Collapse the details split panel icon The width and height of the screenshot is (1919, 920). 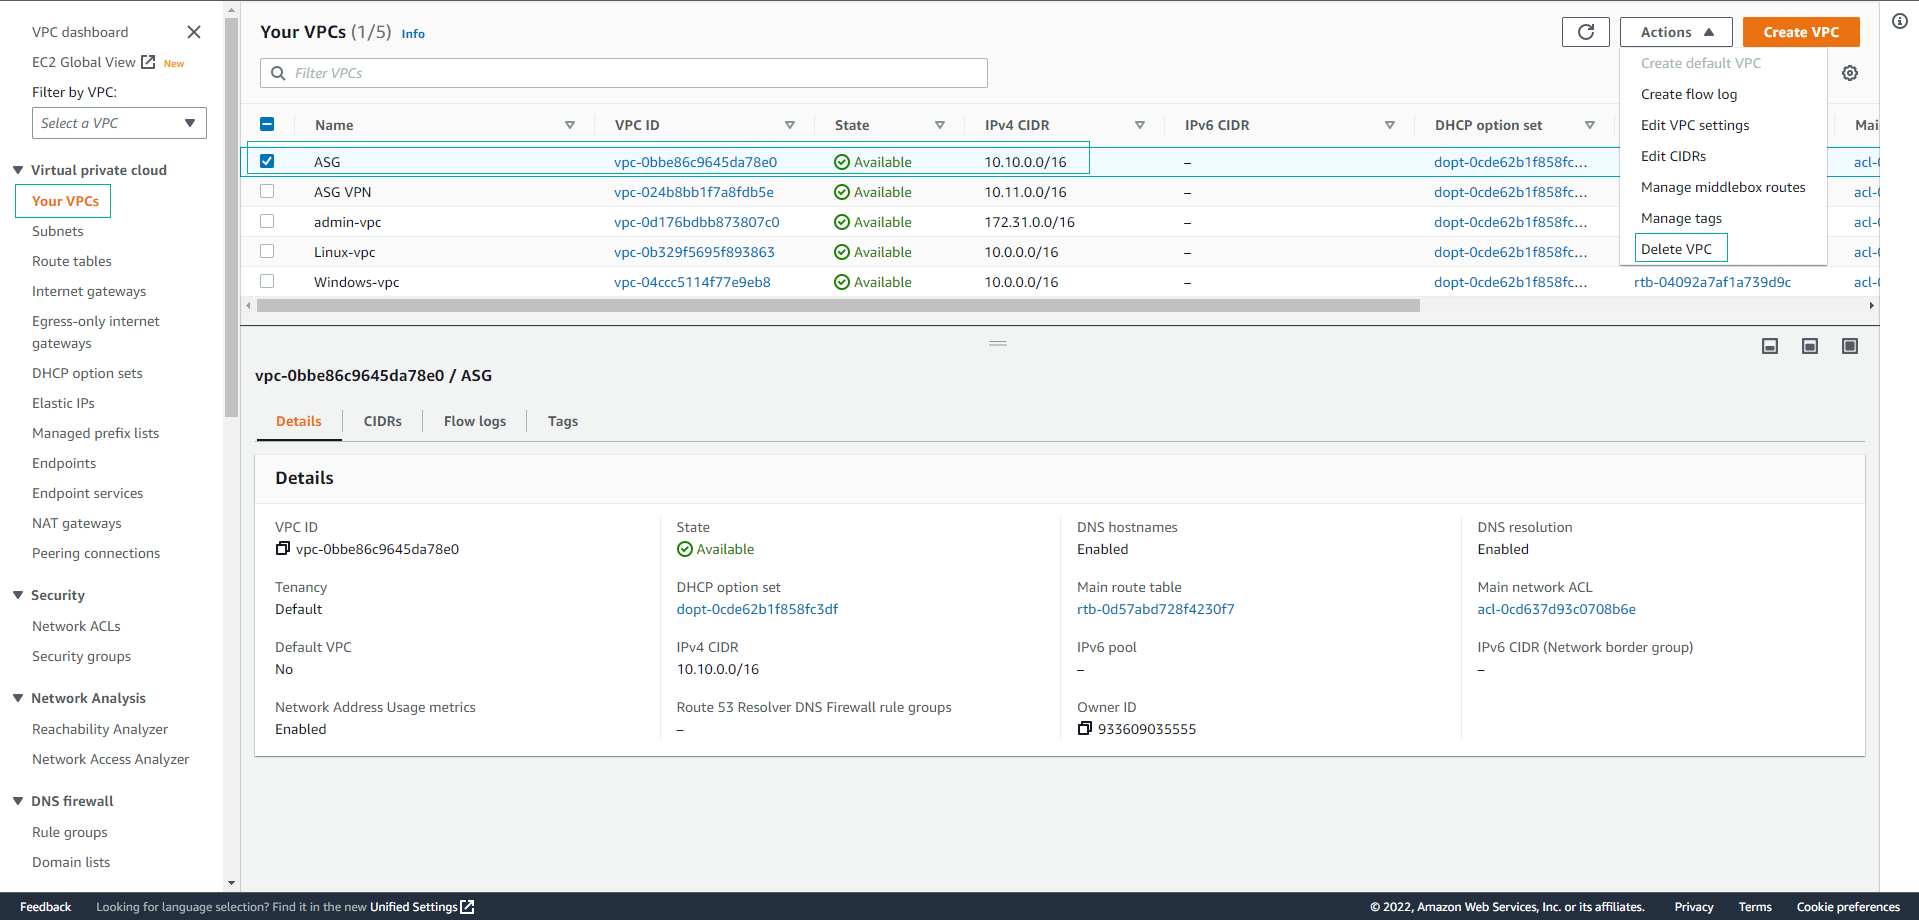(x=1770, y=346)
